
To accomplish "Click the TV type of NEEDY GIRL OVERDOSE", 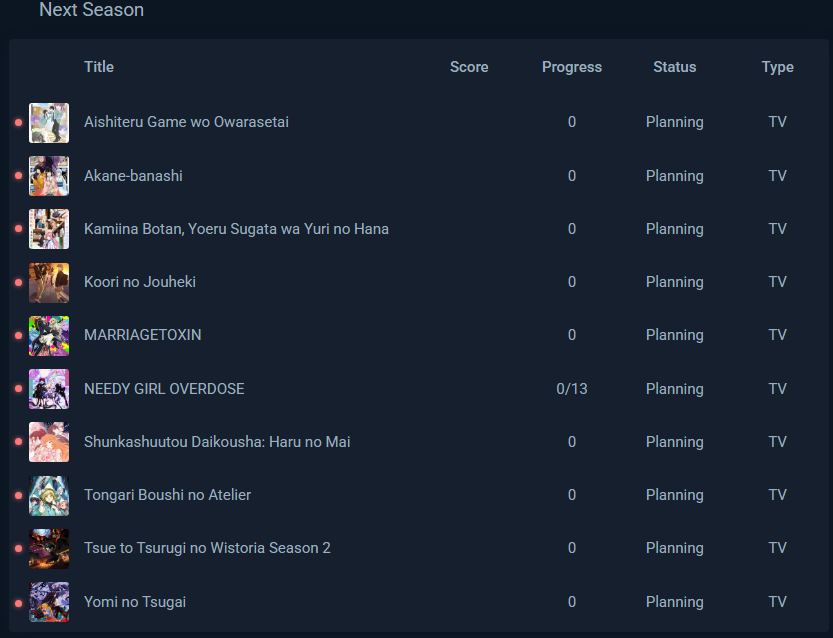I will tap(778, 389).
